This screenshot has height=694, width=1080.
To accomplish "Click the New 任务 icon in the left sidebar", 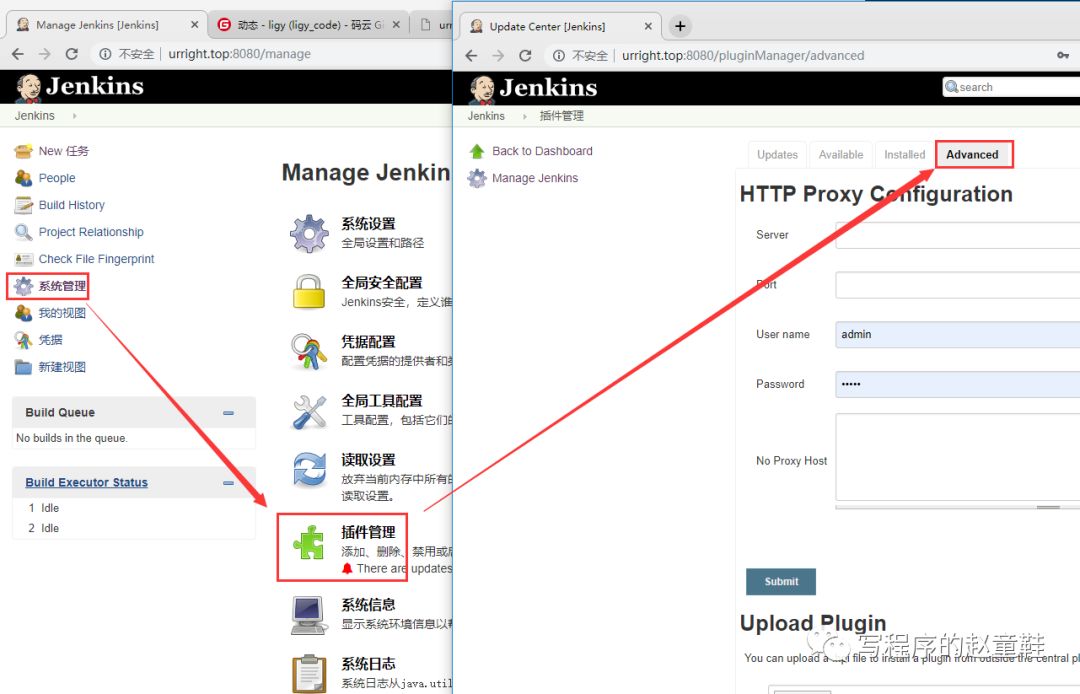I will (x=23, y=151).
